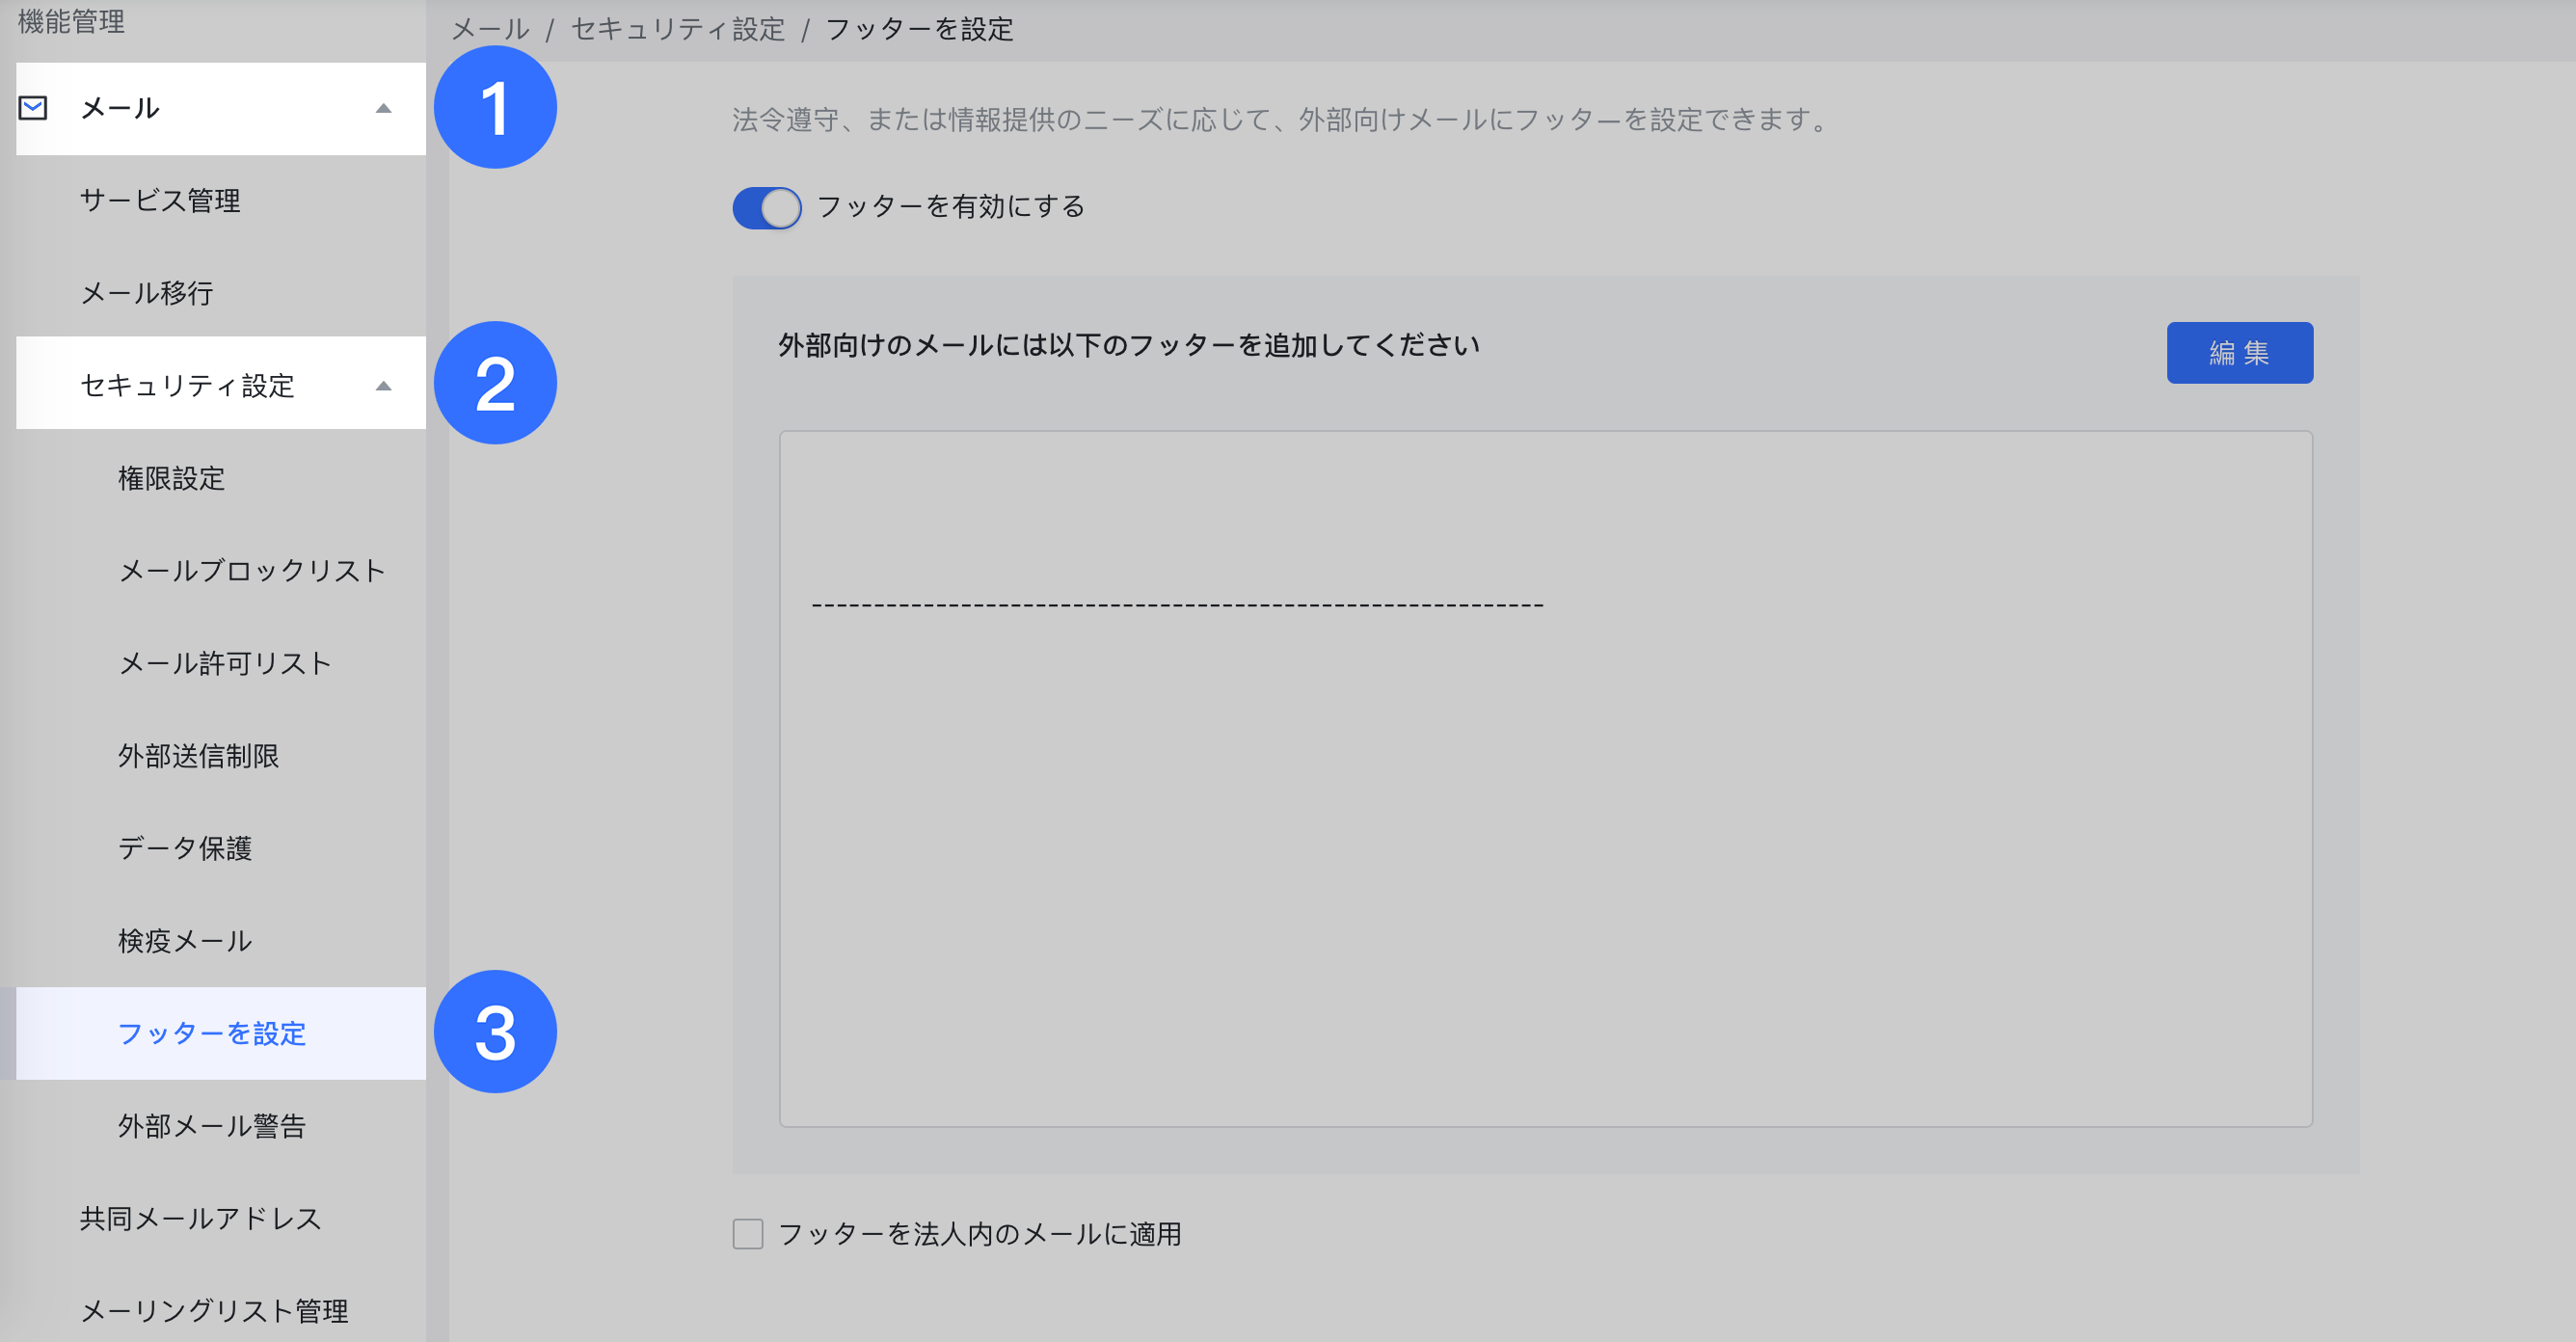The image size is (2576, 1342).
Task: Collapse the メール section arrow
Action: pyautogui.click(x=383, y=108)
